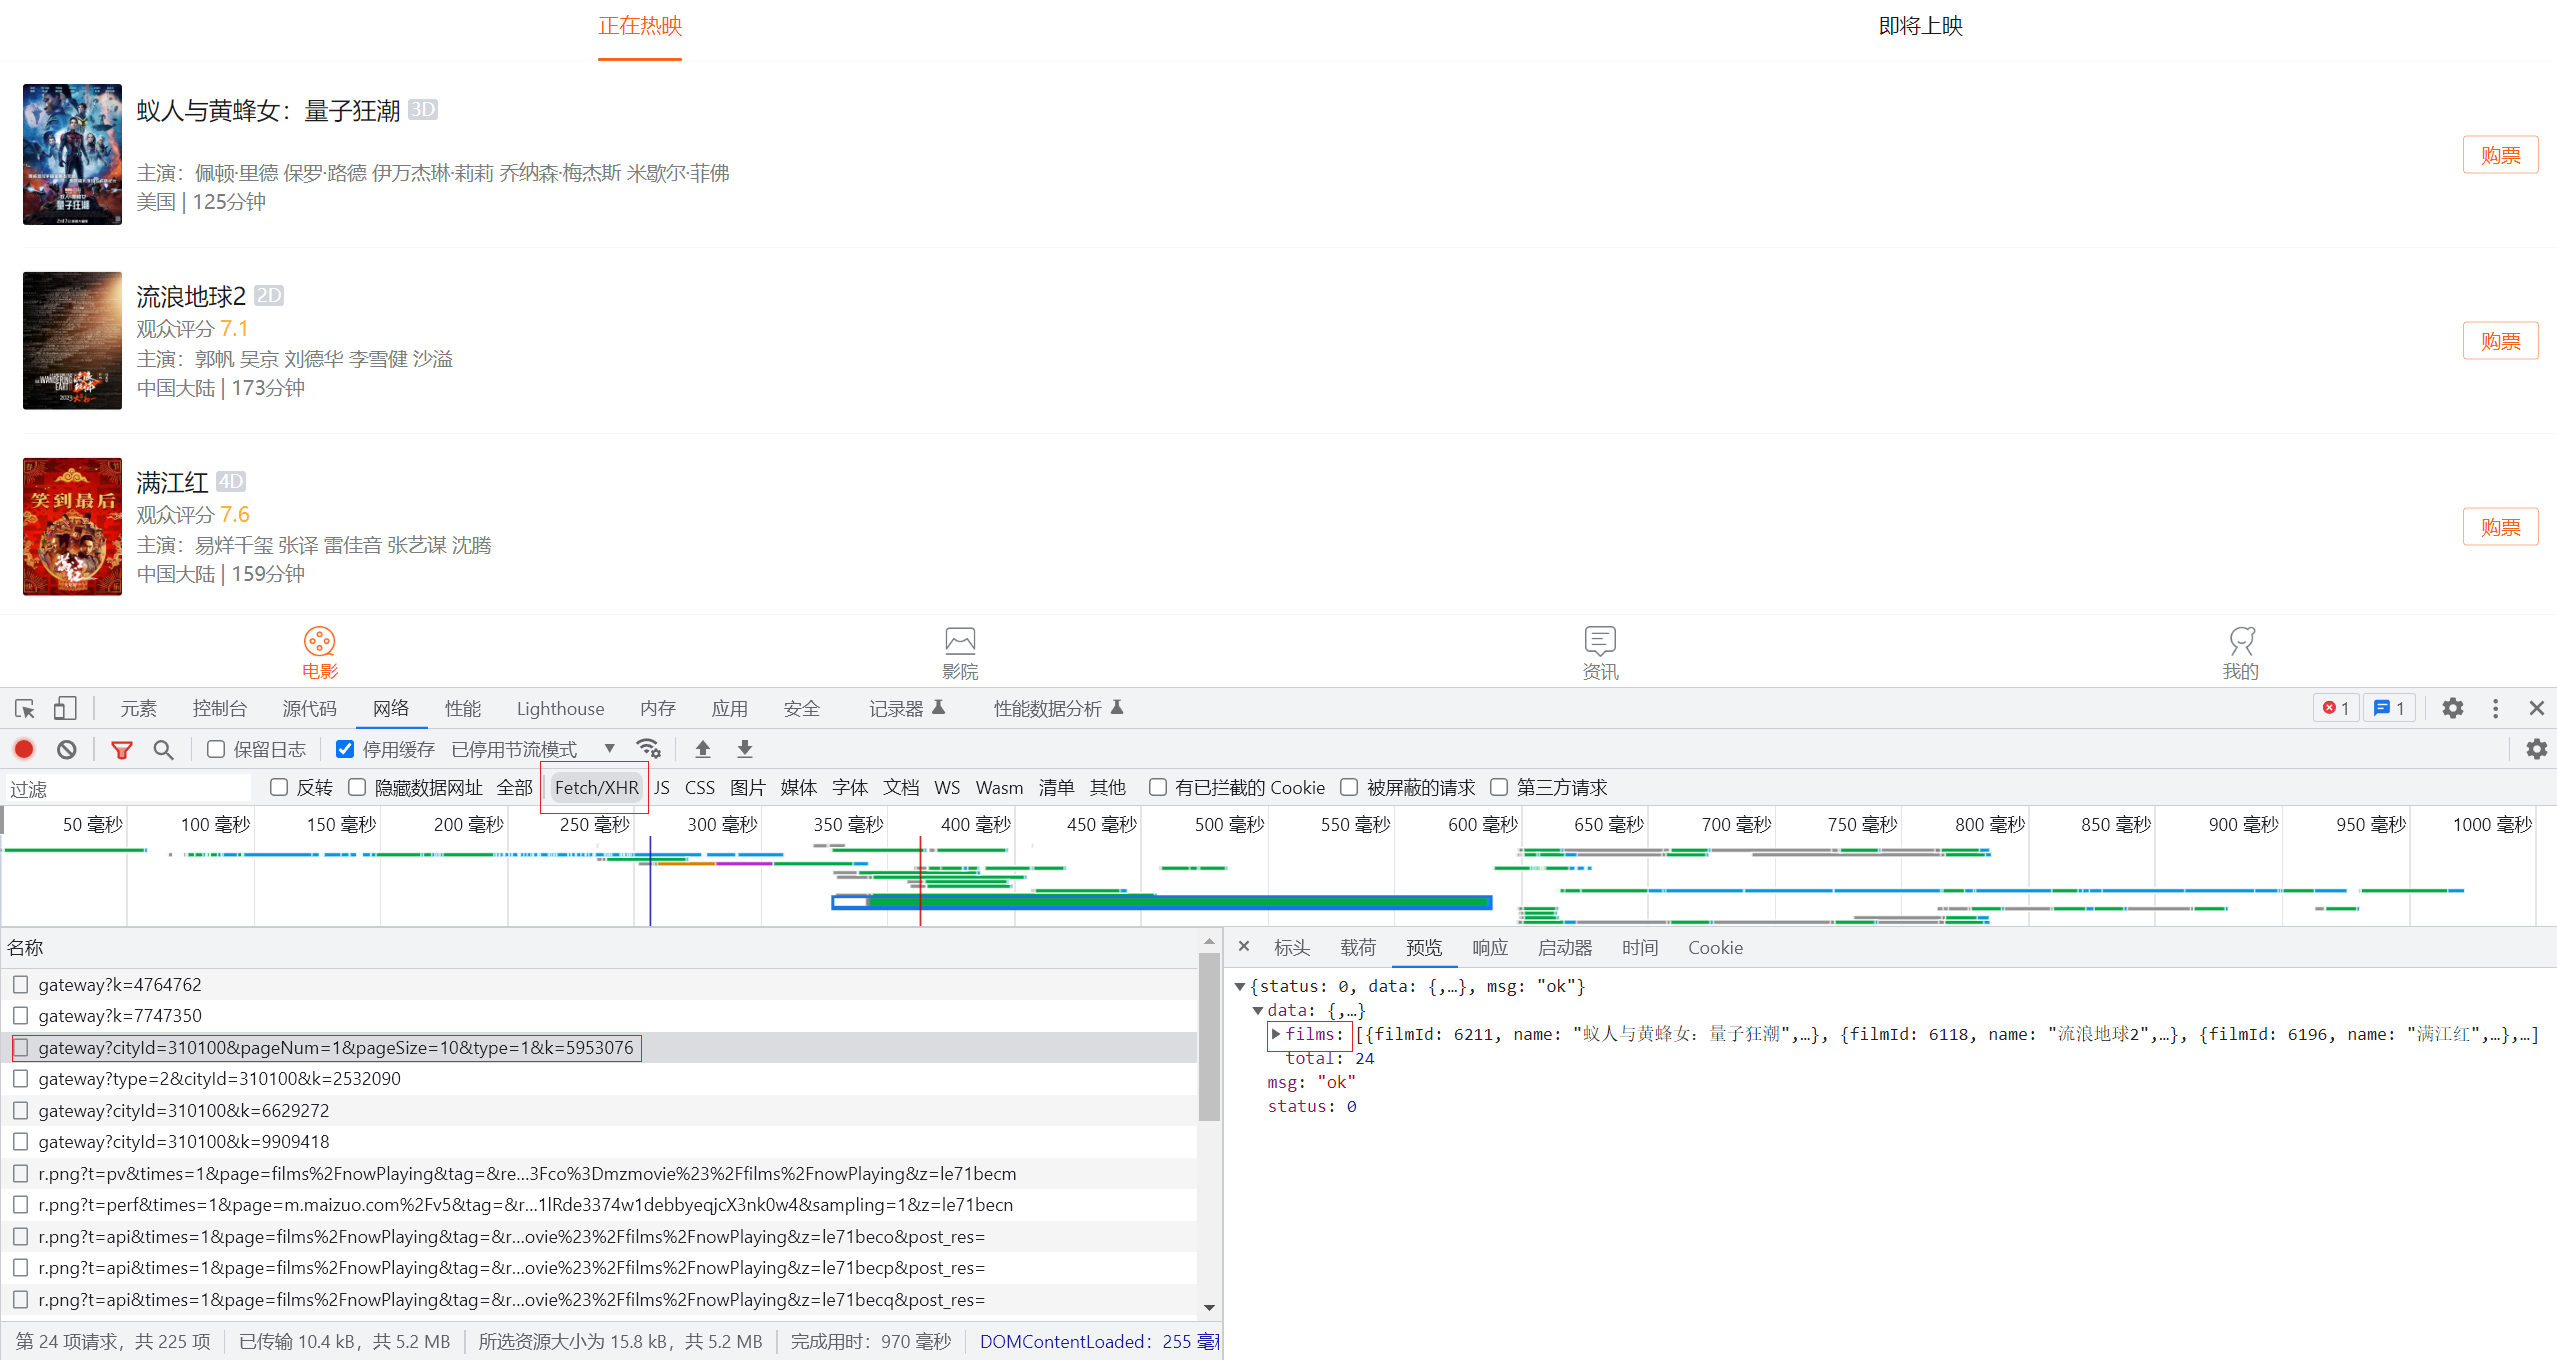Enable the 保留日志 checkbox
Image resolution: width=2557 pixels, height=1360 pixels.
click(x=215, y=749)
